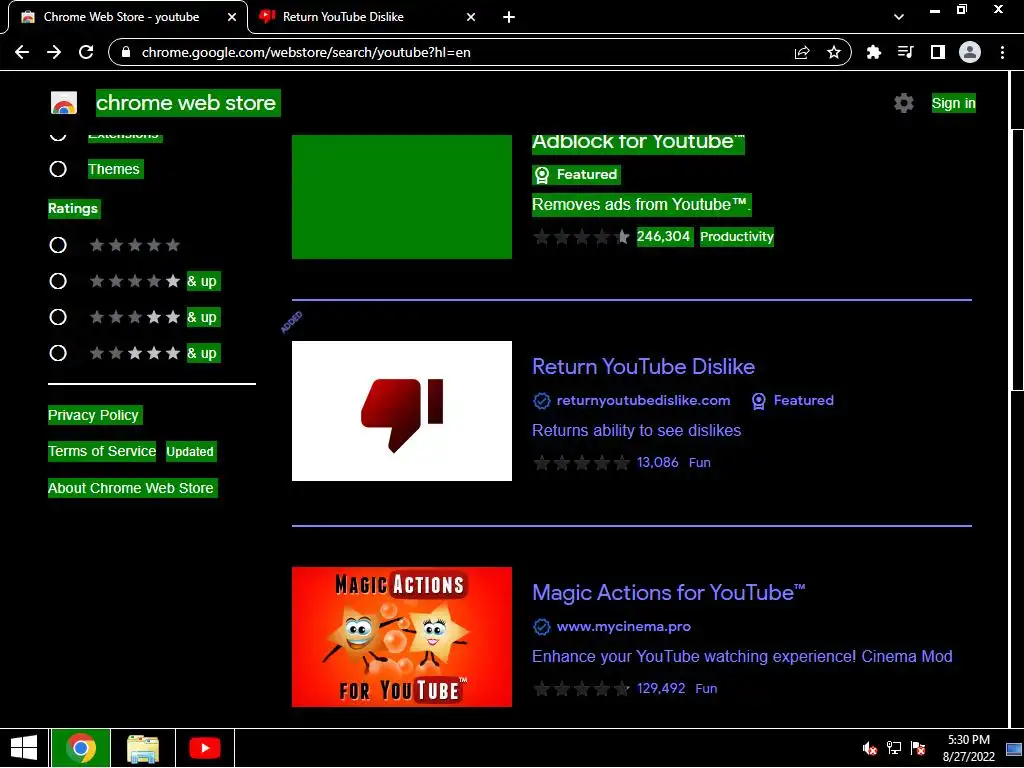1024x768 pixels.
Task: Click Fun category under Return YouTube Dislike
Action: tap(699, 462)
